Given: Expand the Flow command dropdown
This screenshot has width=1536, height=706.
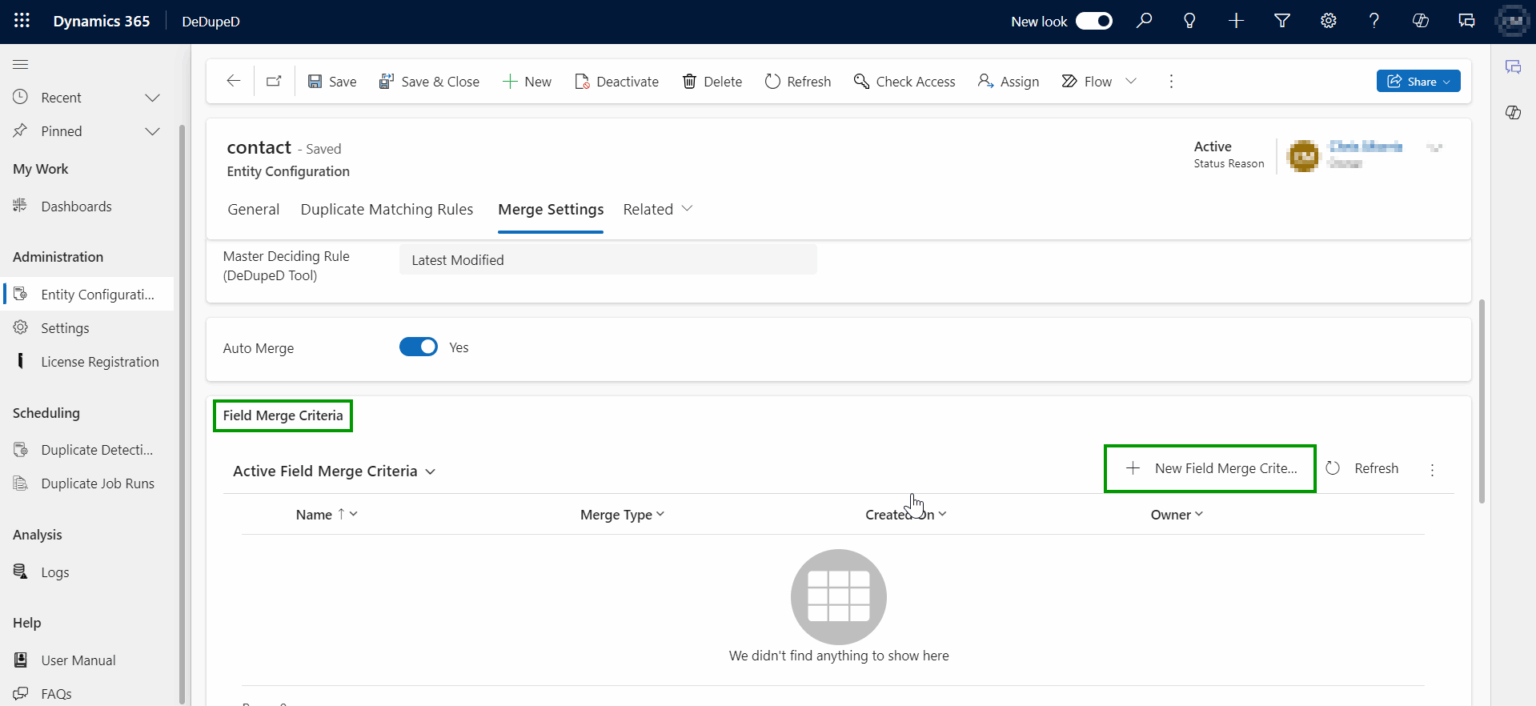Looking at the screenshot, I should click(1130, 81).
